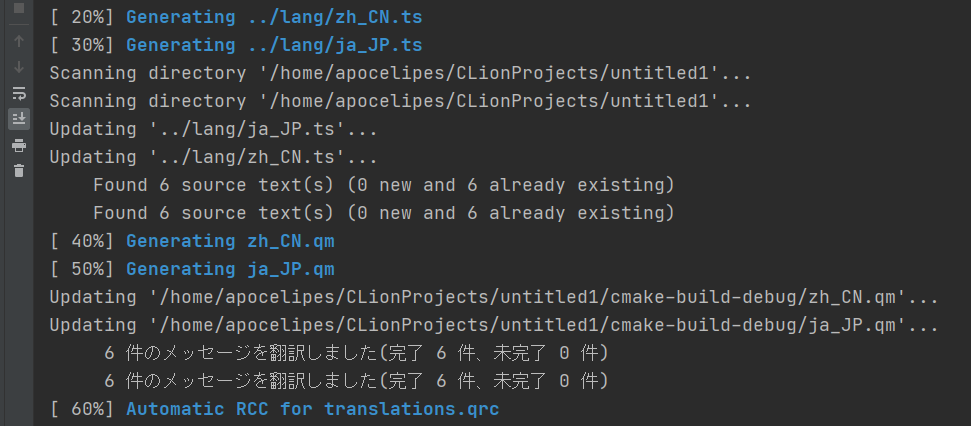Click the Stop build icon

tap(19, 9)
